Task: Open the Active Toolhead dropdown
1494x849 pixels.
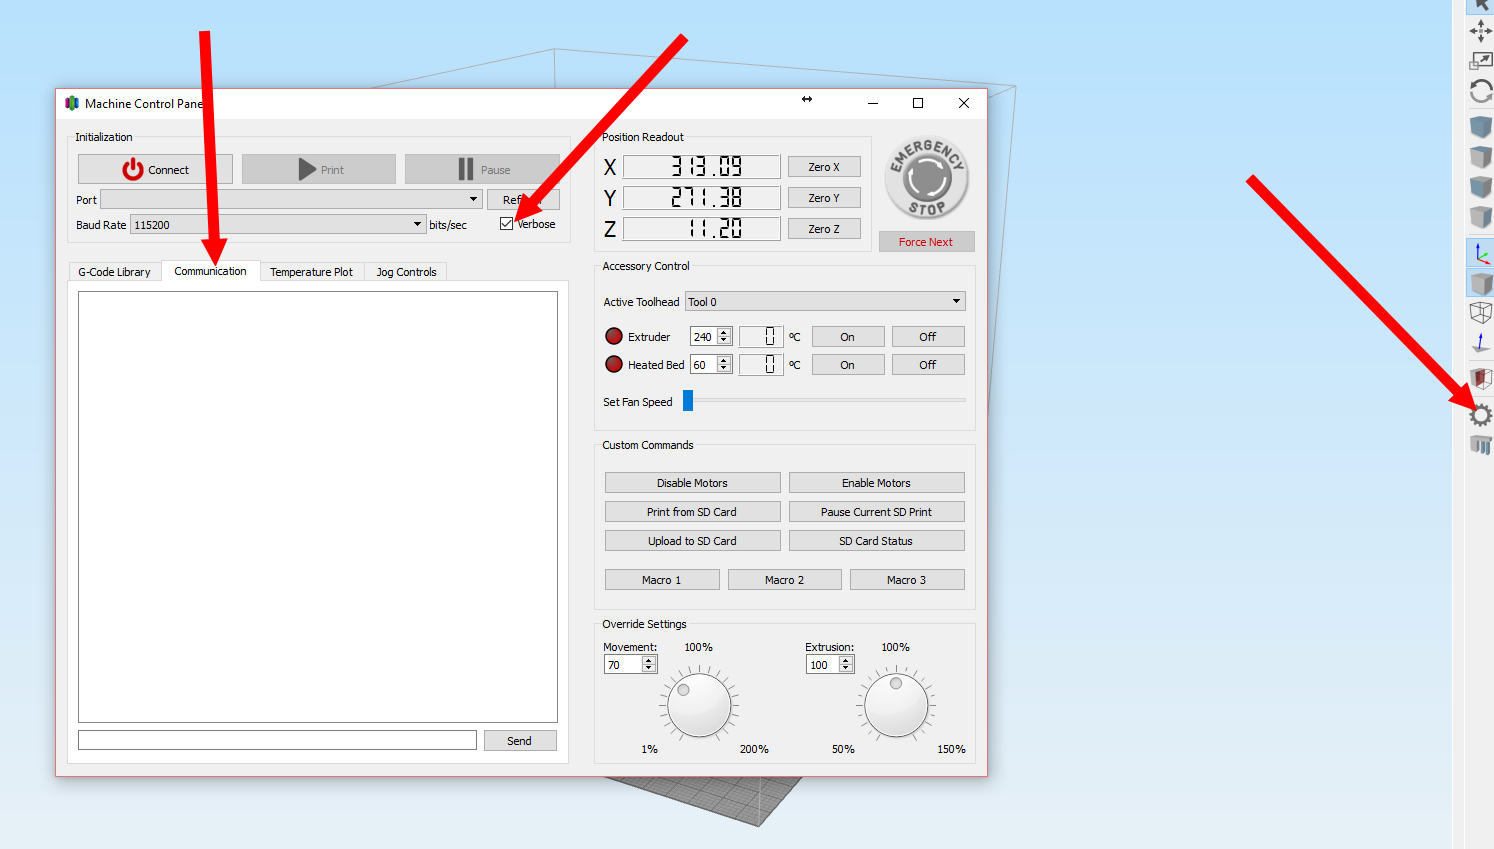Action: coord(824,302)
